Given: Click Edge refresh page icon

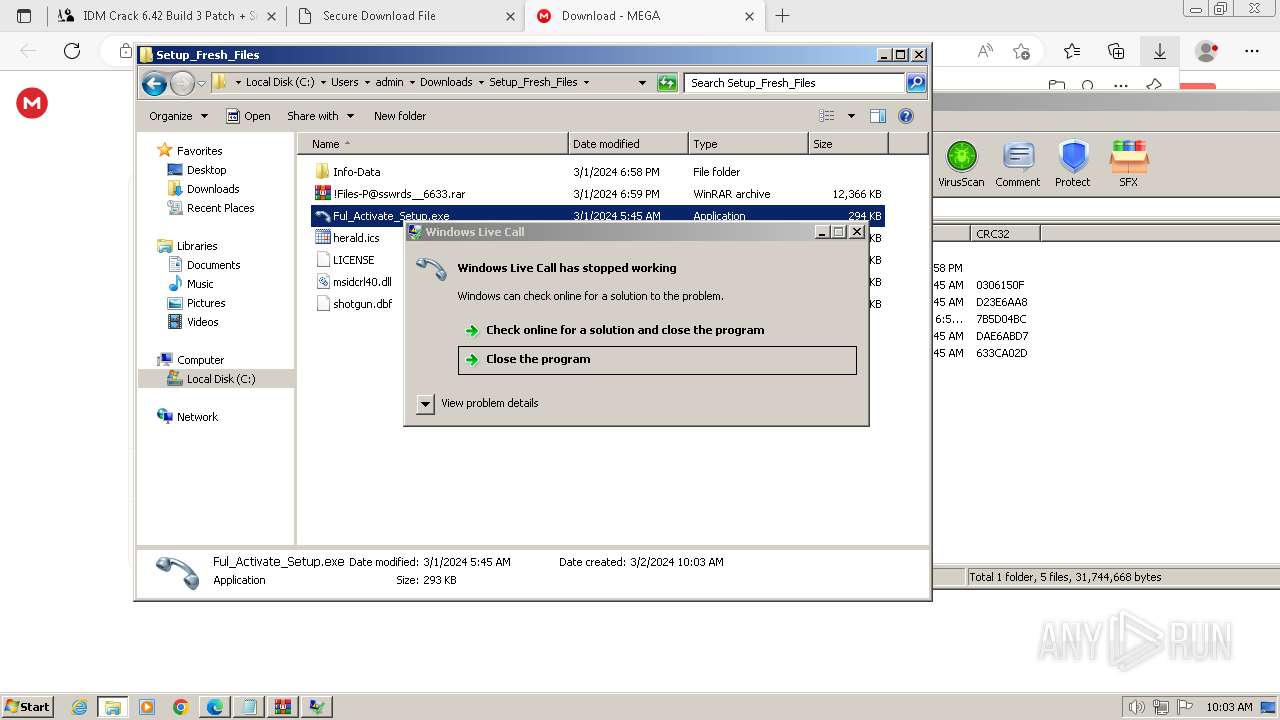Looking at the screenshot, I should pos(72,50).
